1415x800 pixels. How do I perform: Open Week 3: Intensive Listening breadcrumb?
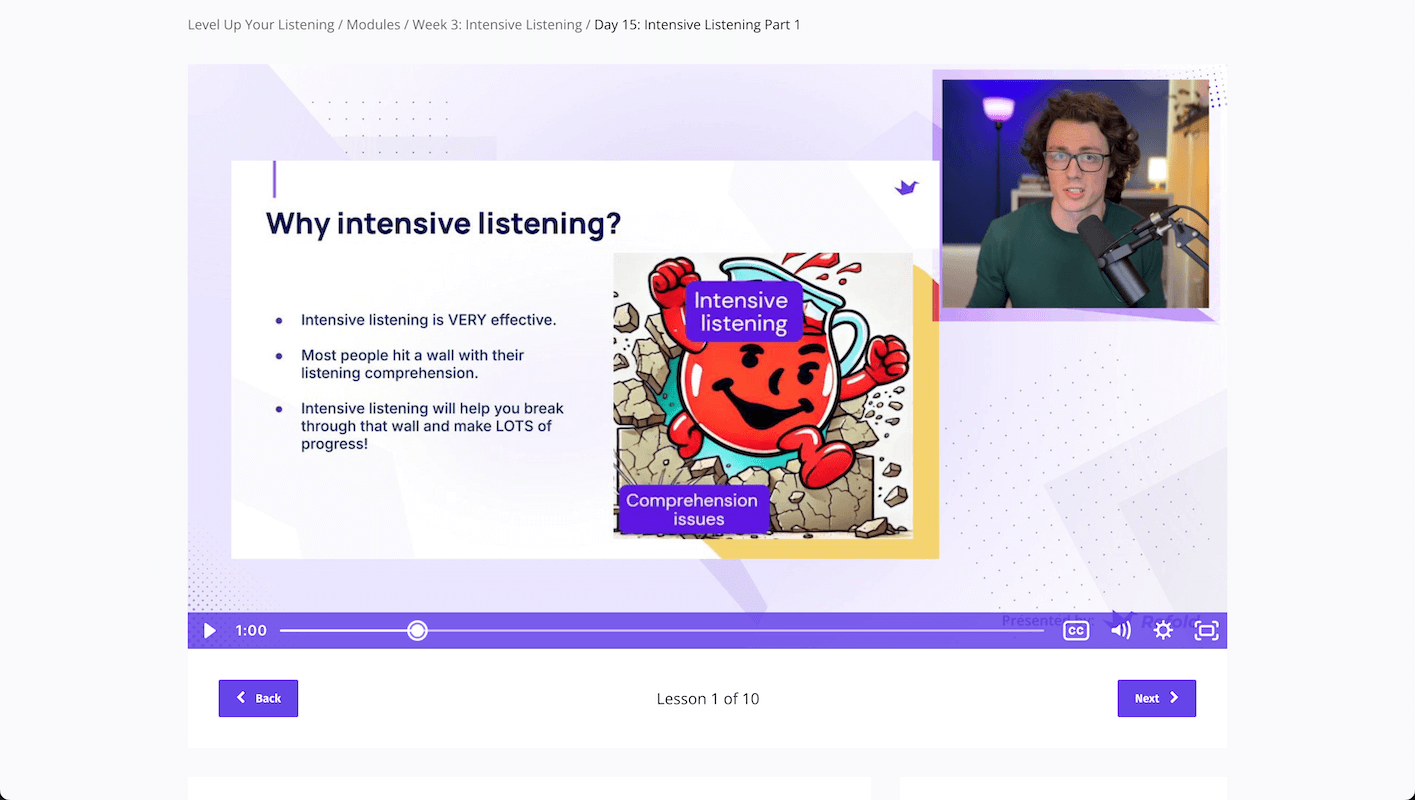tap(497, 24)
